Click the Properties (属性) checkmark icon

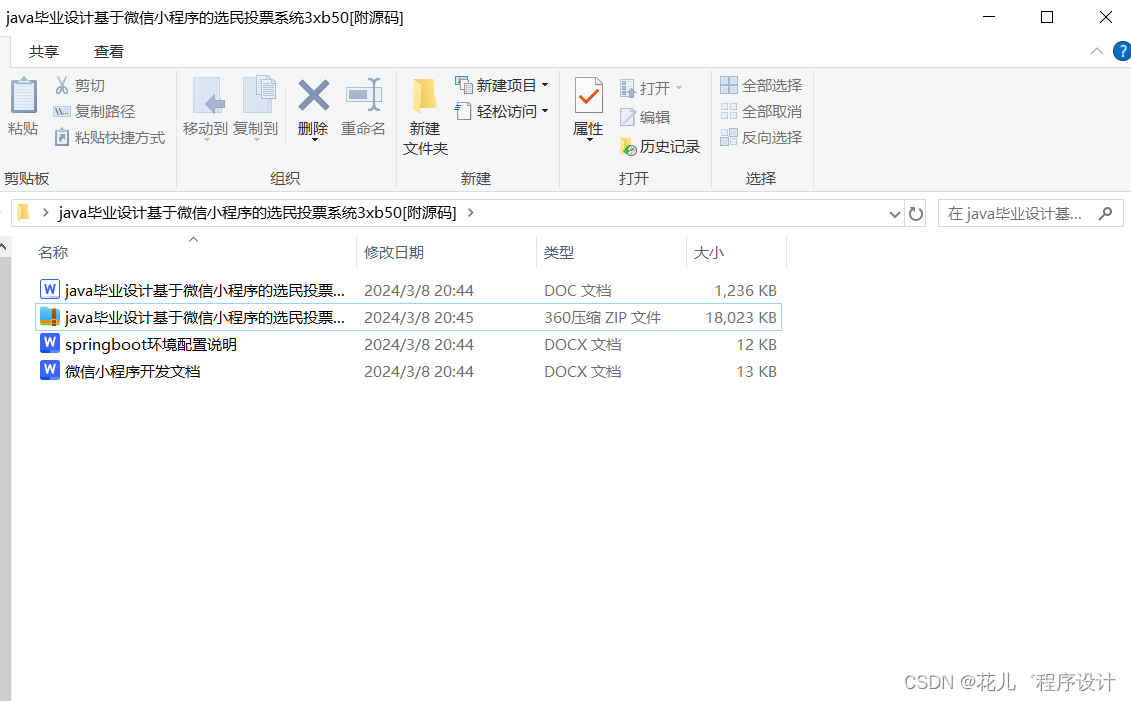589,95
